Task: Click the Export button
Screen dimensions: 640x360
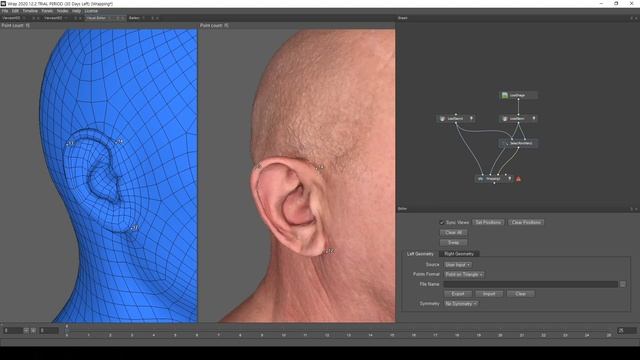Action: click(x=458, y=294)
